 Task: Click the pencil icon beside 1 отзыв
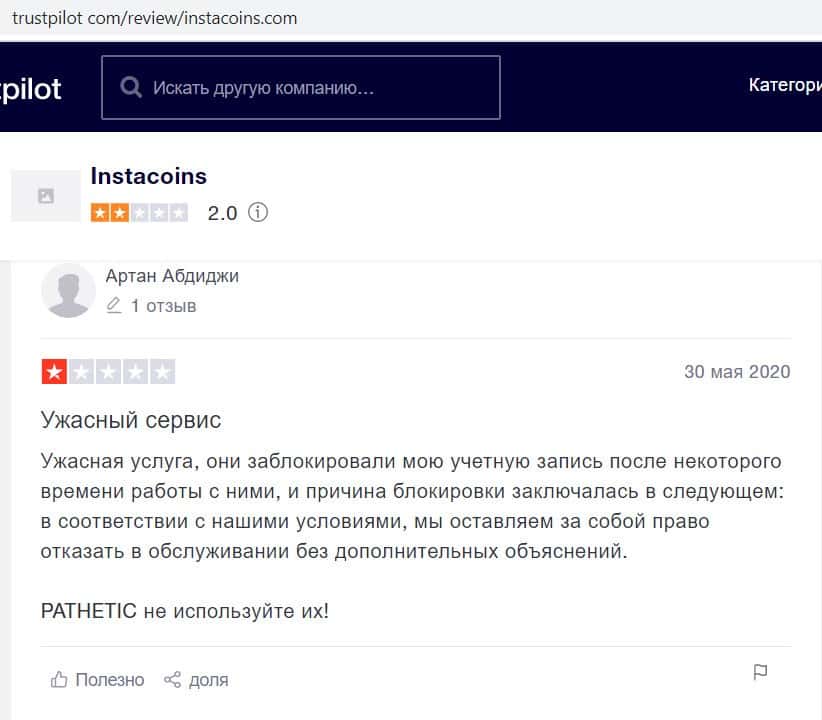[114, 305]
